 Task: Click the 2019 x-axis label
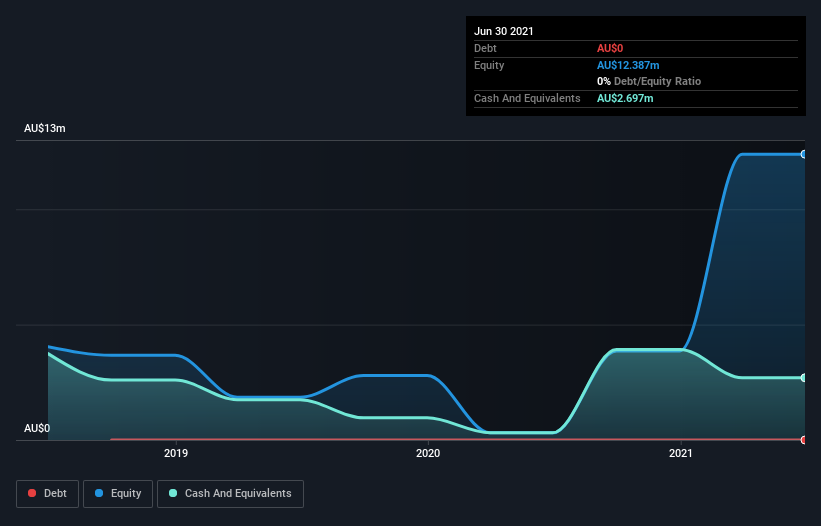(x=176, y=453)
